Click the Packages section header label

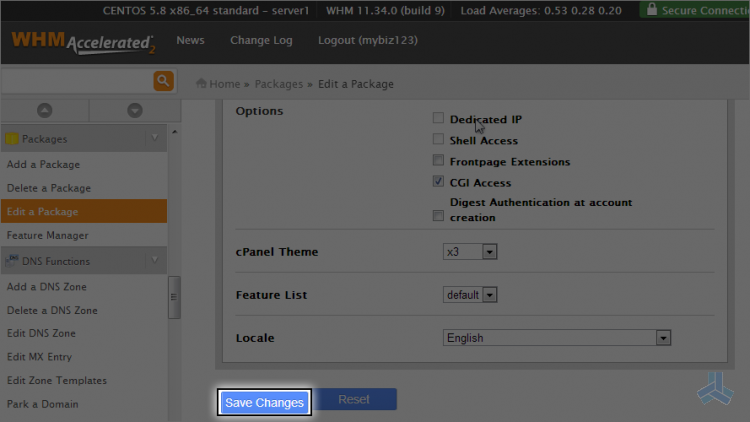pyautogui.click(x=44, y=139)
